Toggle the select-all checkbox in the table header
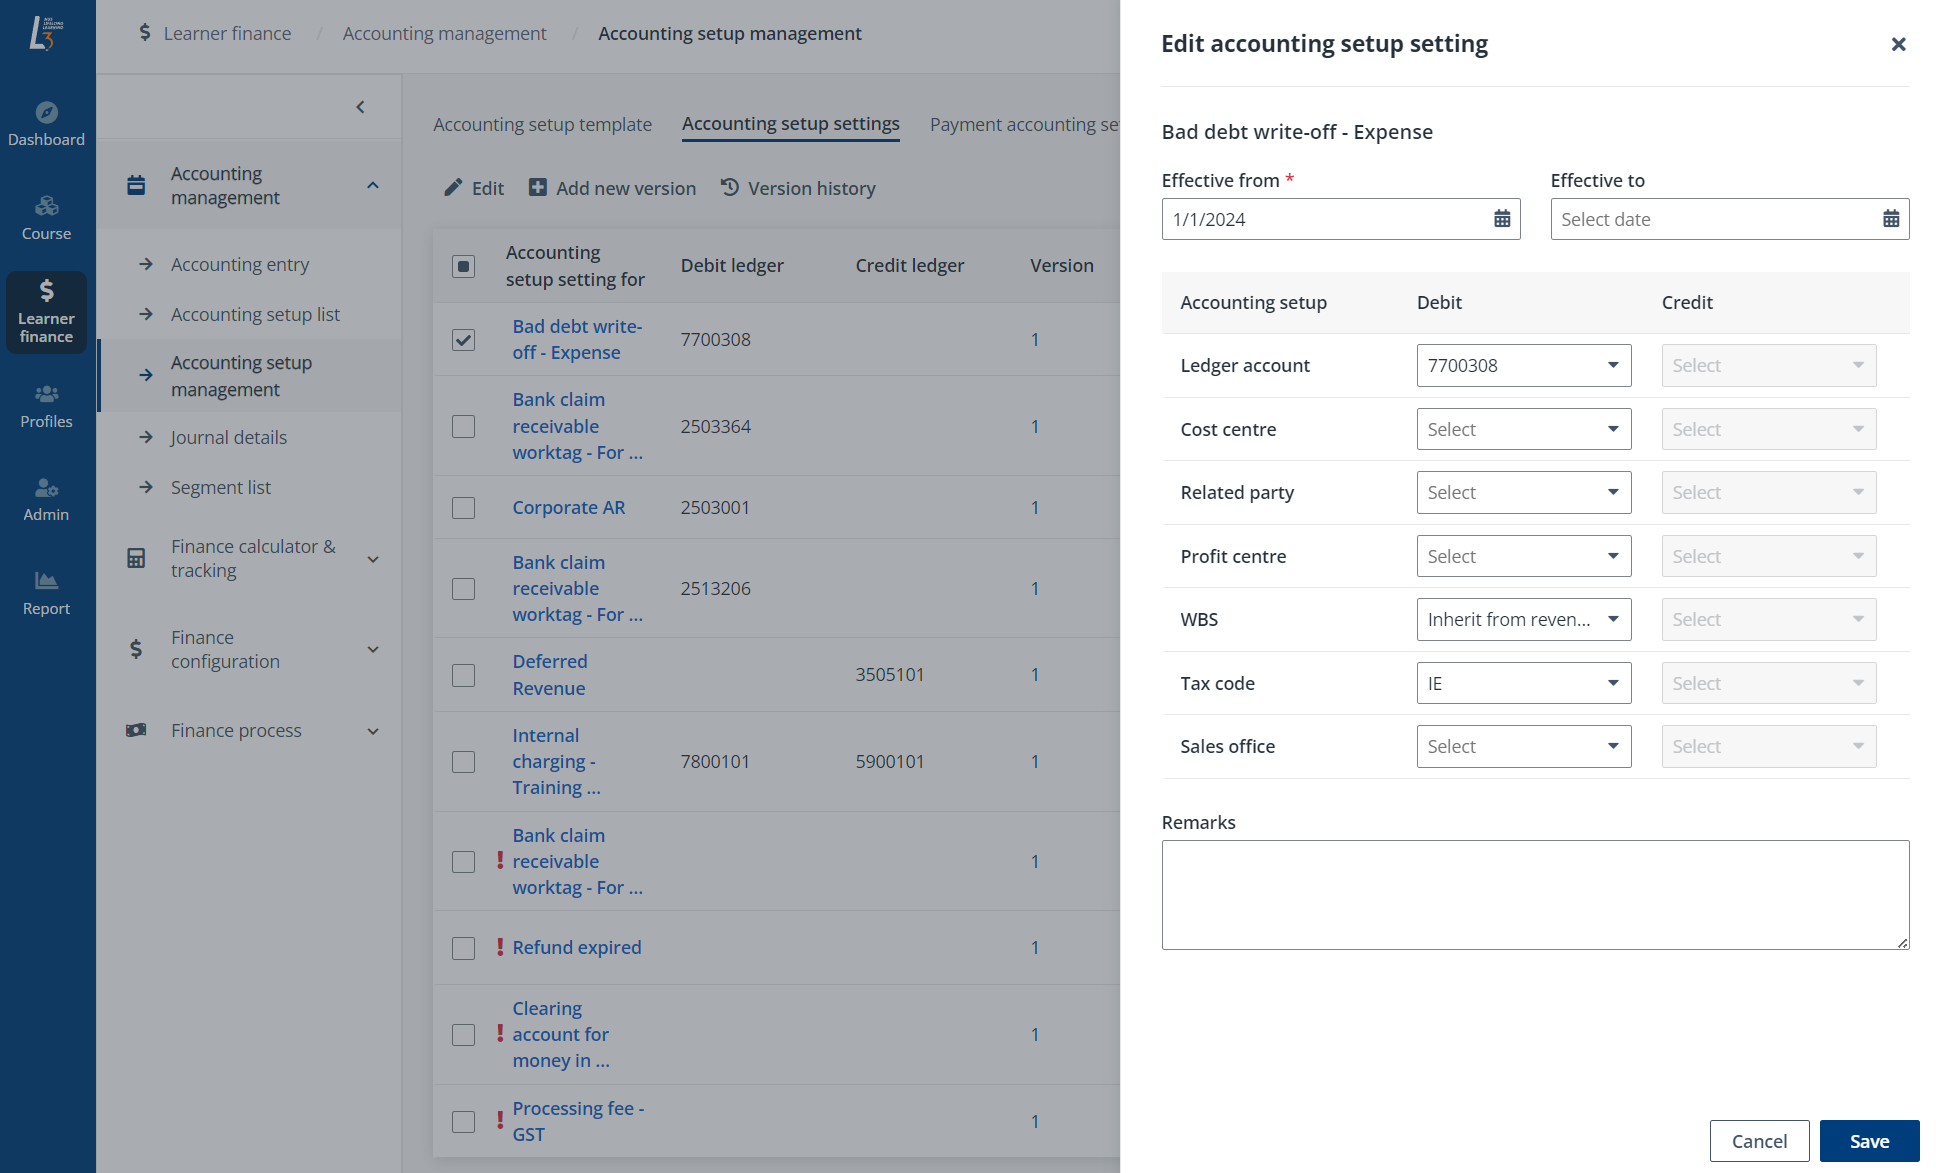The width and height of the screenshot is (1936, 1173). pyautogui.click(x=463, y=266)
